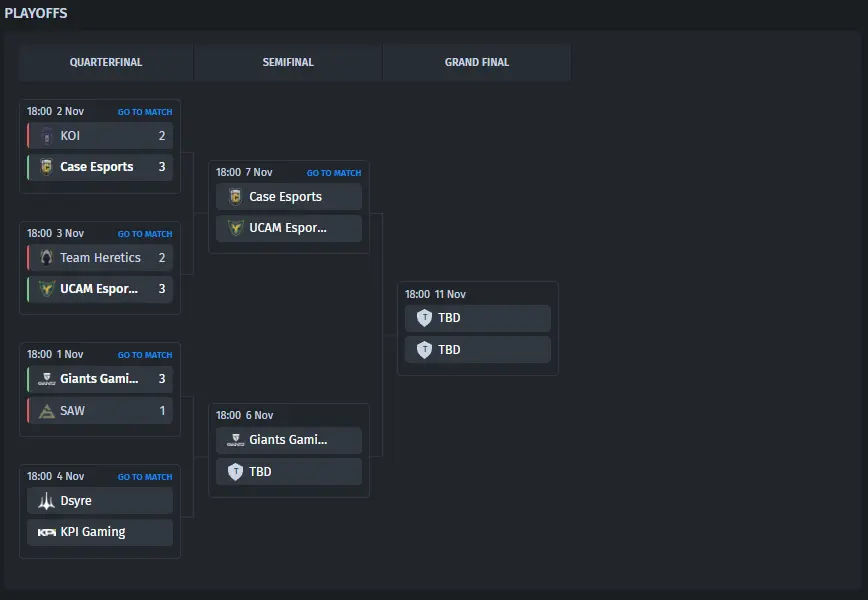The width and height of the screenshot is (868, 600).
Task: Click Case Esports name in the quarterfinal
Action: pyautogui.click(x=97, y=167)
